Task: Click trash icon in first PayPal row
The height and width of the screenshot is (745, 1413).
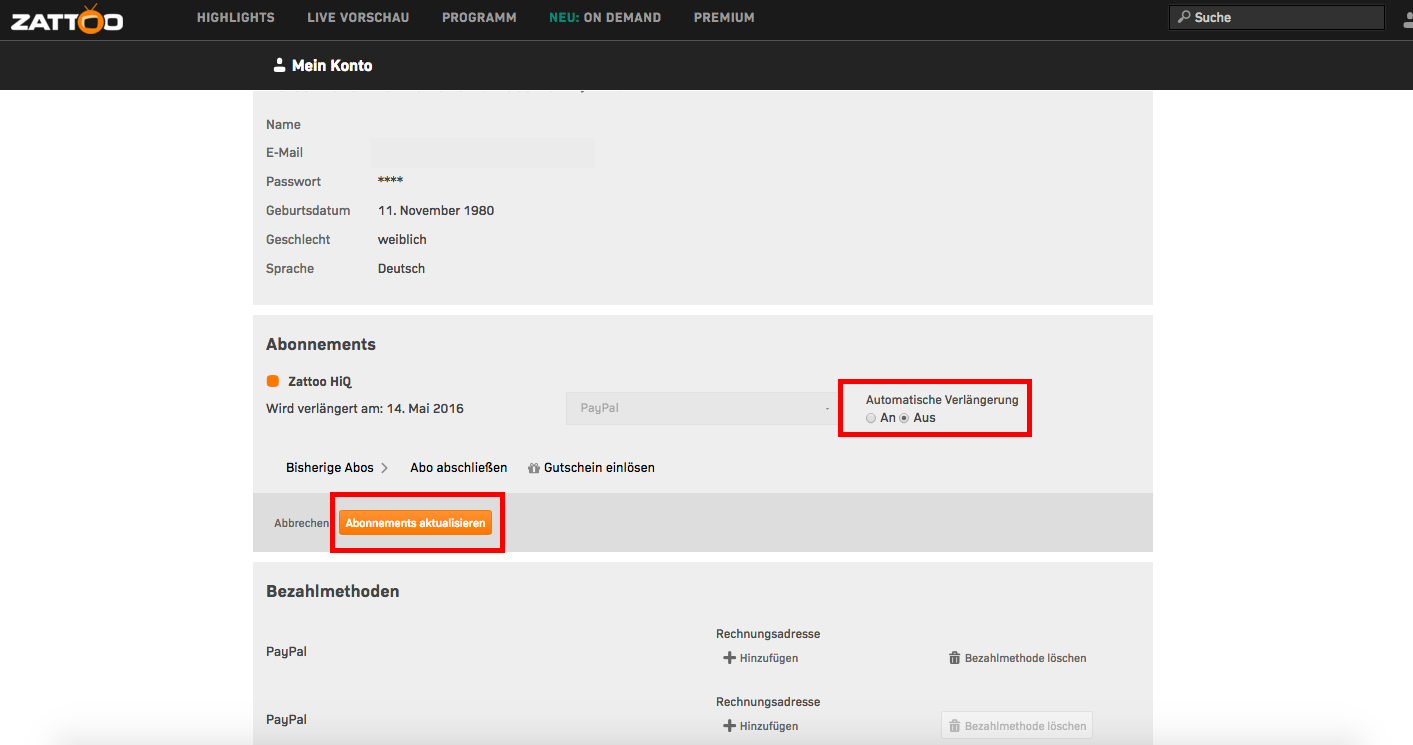Action: [954, 658]
